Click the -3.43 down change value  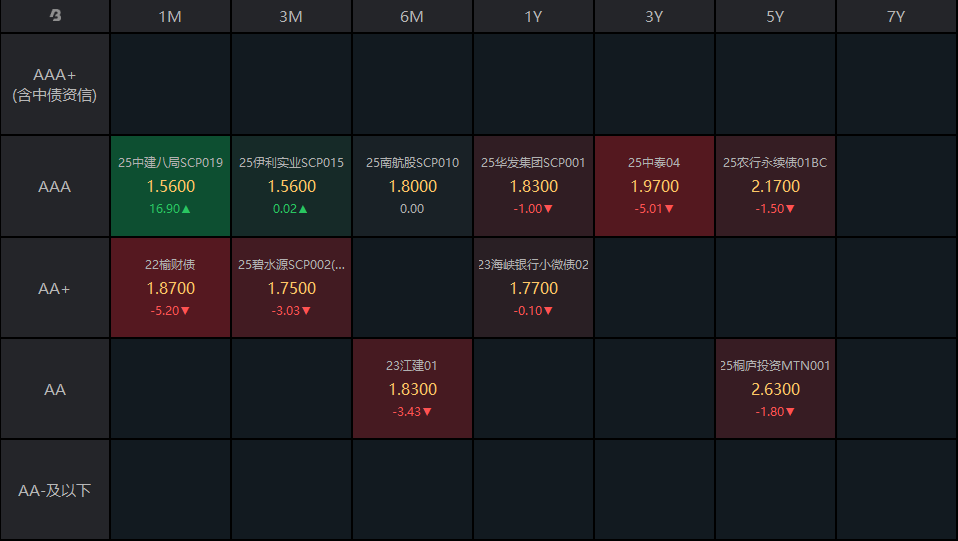pyautogui.click(x=412, y=412)
